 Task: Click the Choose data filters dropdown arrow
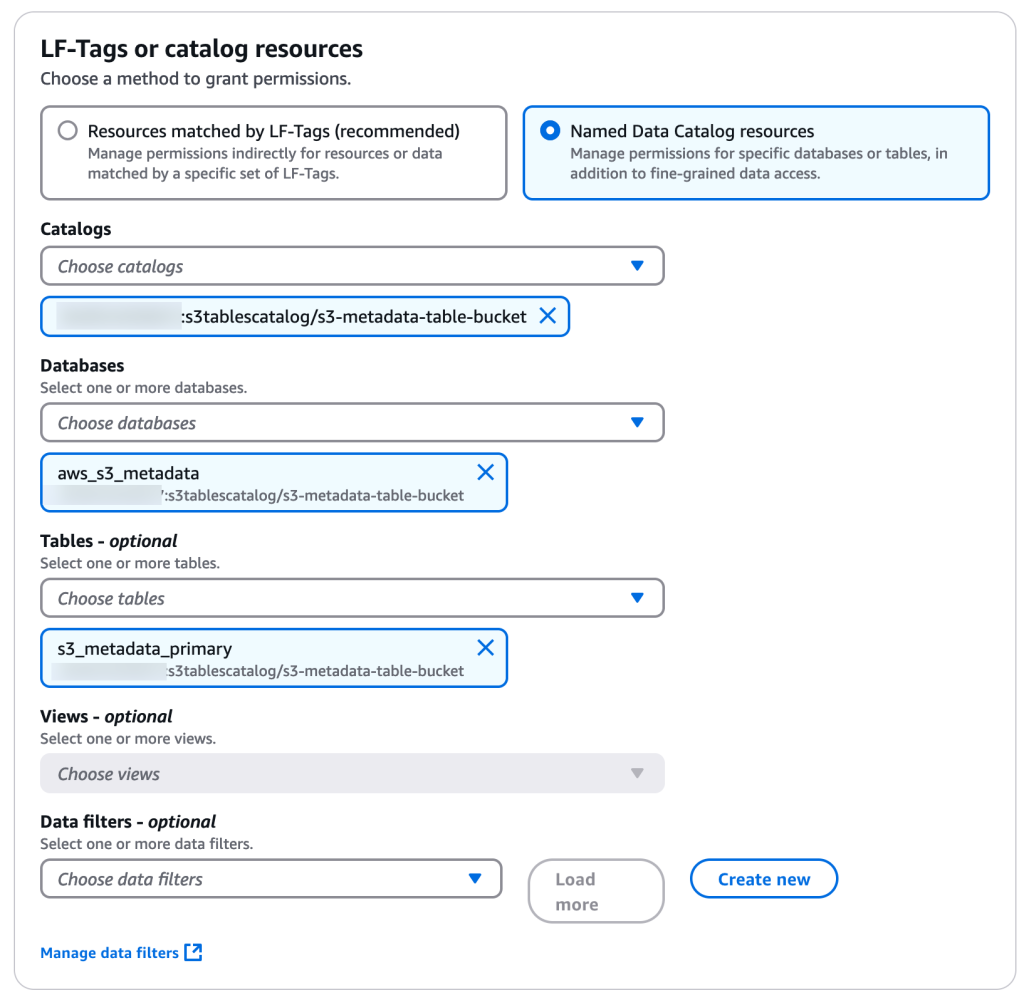coord(475,879)
